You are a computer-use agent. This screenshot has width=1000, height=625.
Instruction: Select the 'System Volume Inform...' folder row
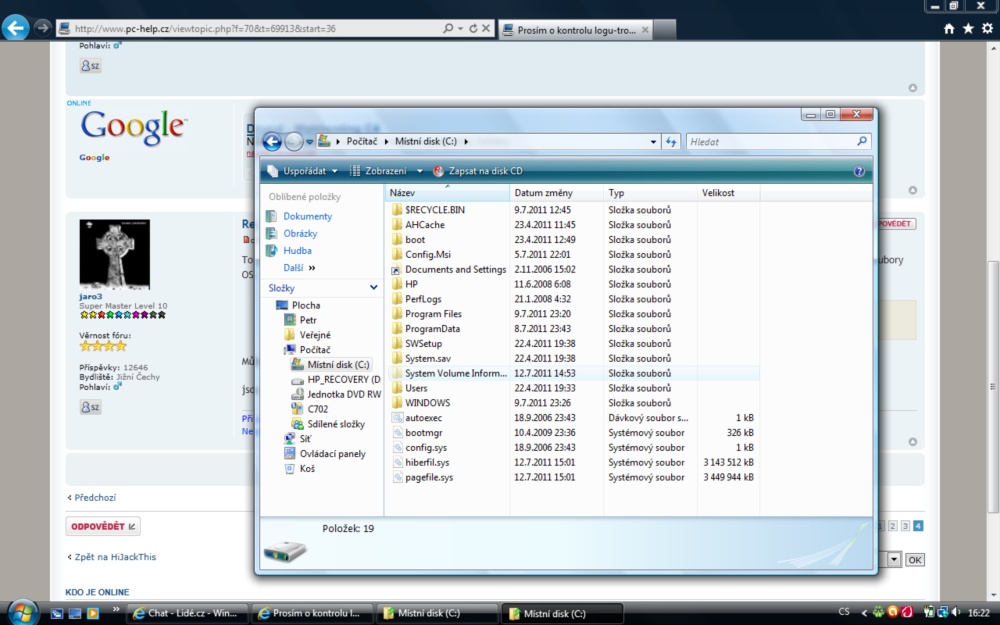(573, 373)
